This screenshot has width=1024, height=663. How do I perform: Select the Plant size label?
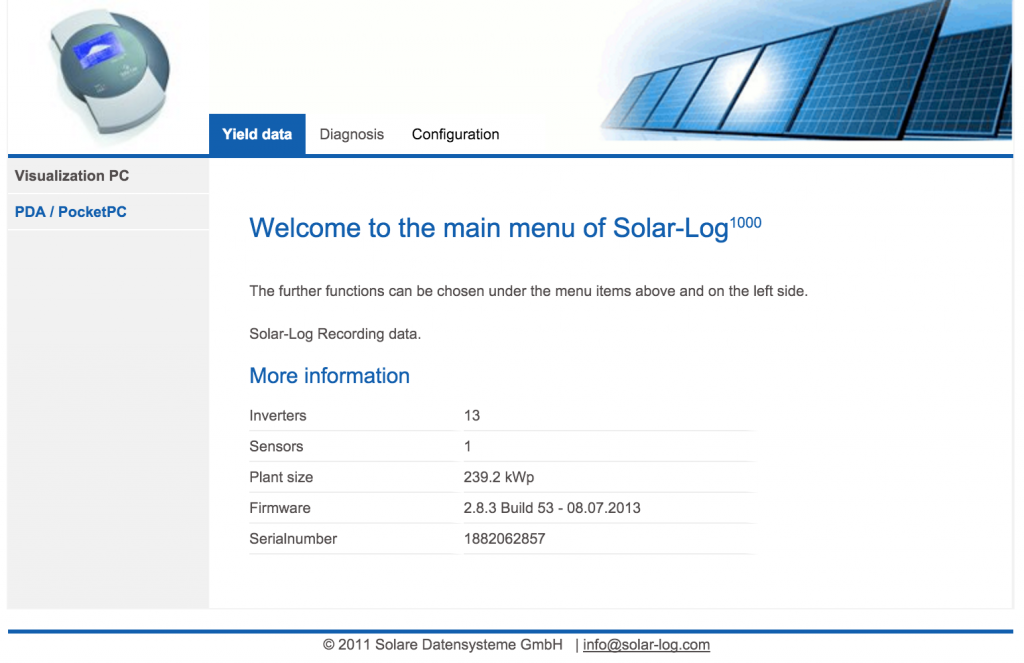click(281, 477)
